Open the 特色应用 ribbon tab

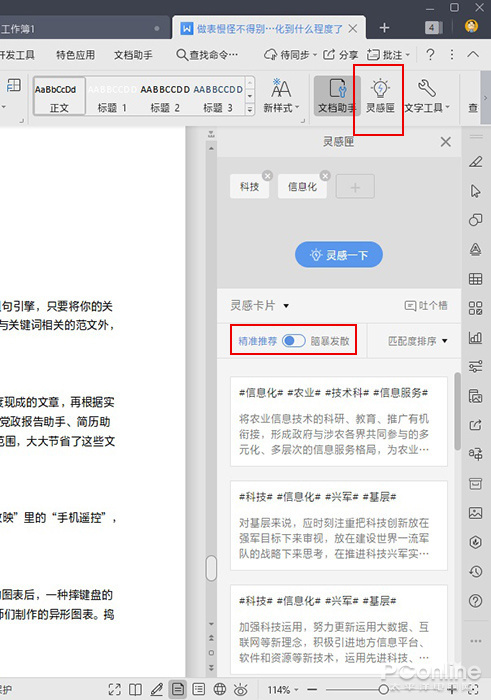(x=75, y=55)
